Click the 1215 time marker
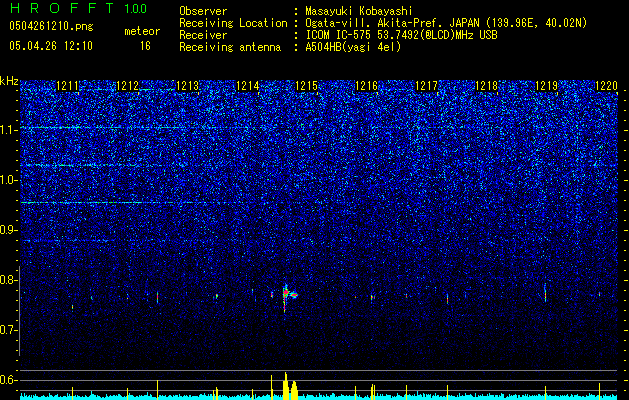The width and height of the screenshot is (629, 400). [x=307, y=86]
